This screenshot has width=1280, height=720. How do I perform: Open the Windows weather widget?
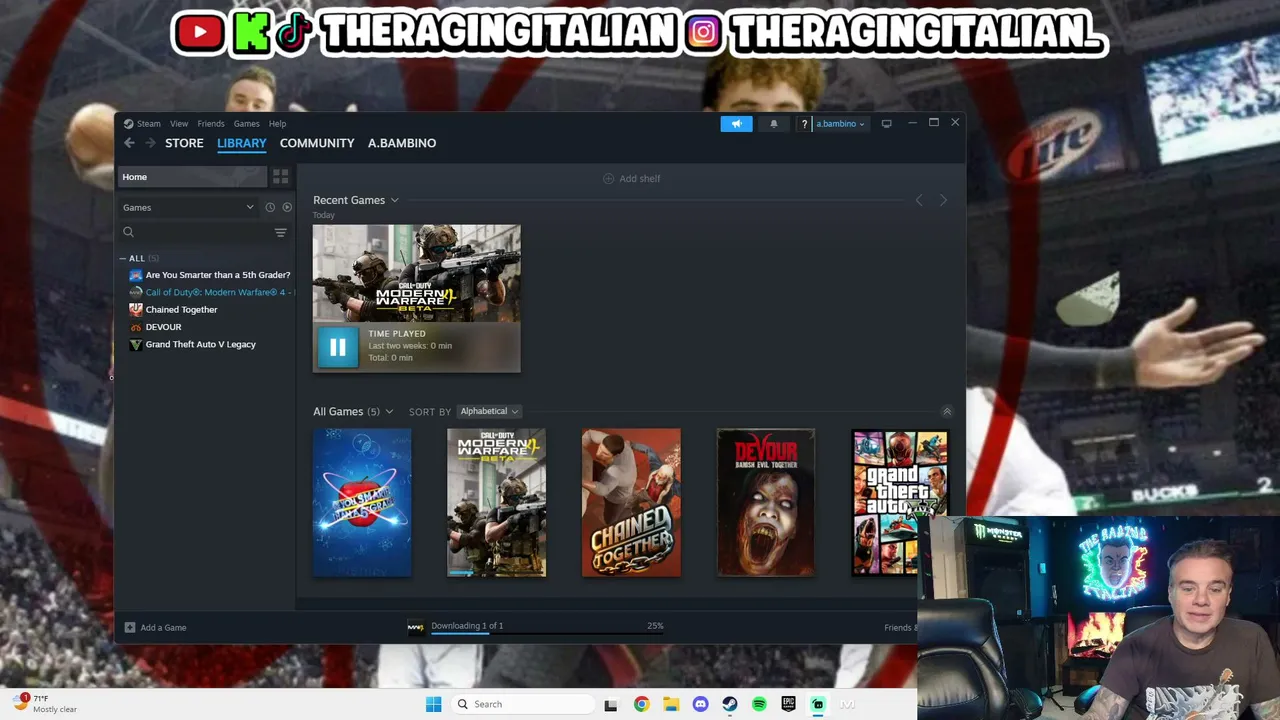[45, 704]
